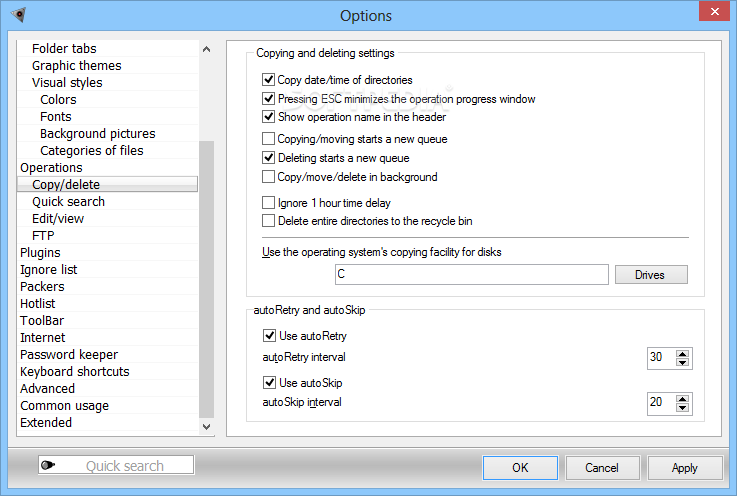The width and height of the screenshot is (737, 496).
Task: Click the autoSkip interval value field
Action: click(662, 403)
